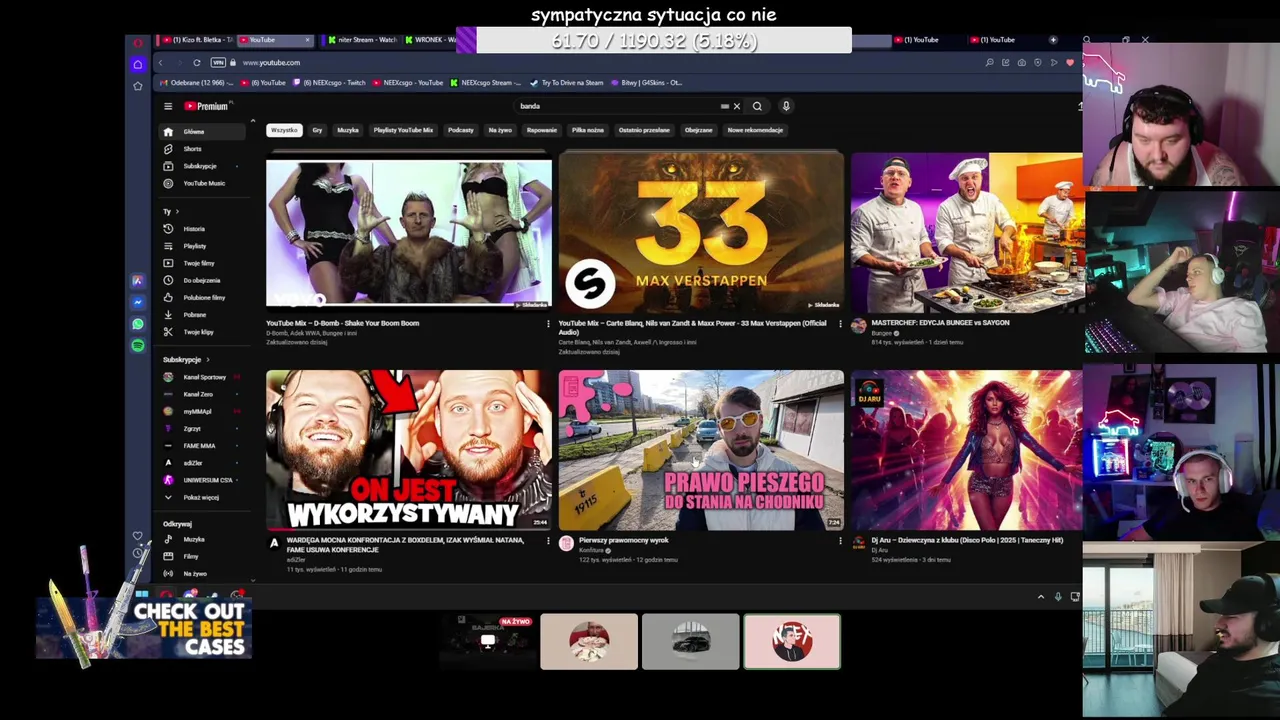Viewport: 1280px width, 720px height.
Task: Open the Try To Drive na Steam bookmark
Action: [x=567, y=83]
